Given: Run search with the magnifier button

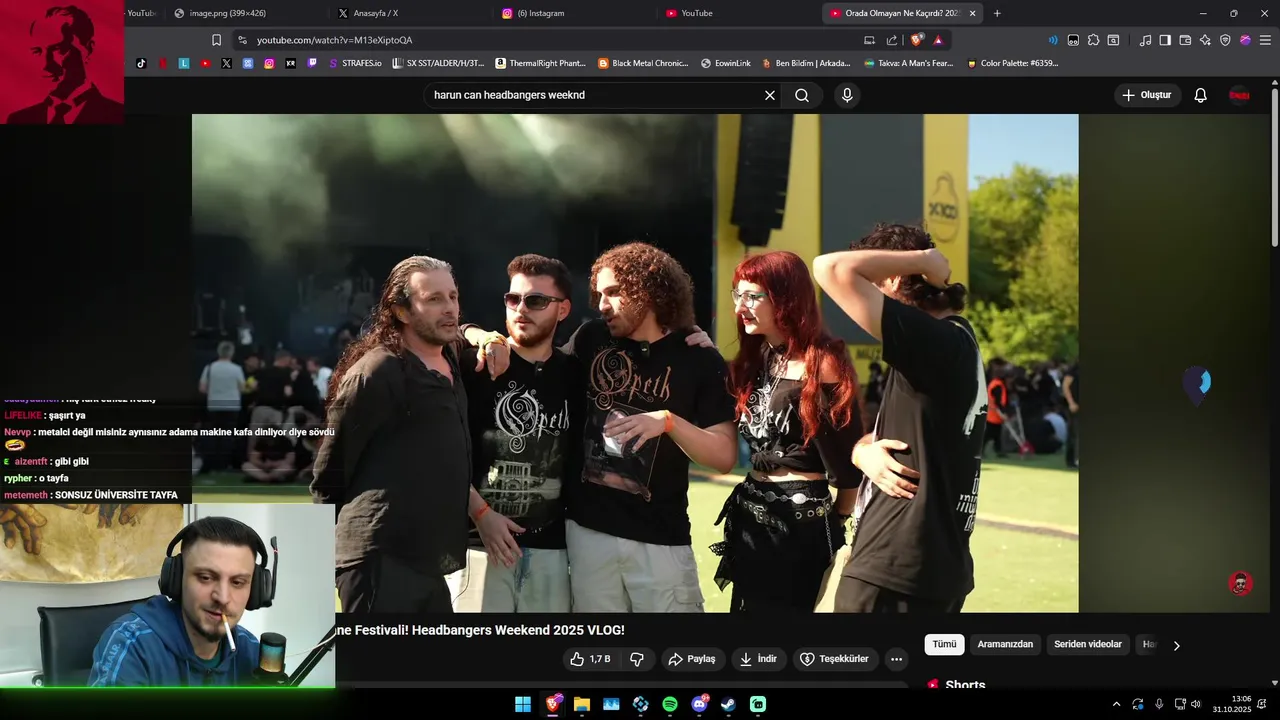Looking at the screenshot, I should 802,95.
